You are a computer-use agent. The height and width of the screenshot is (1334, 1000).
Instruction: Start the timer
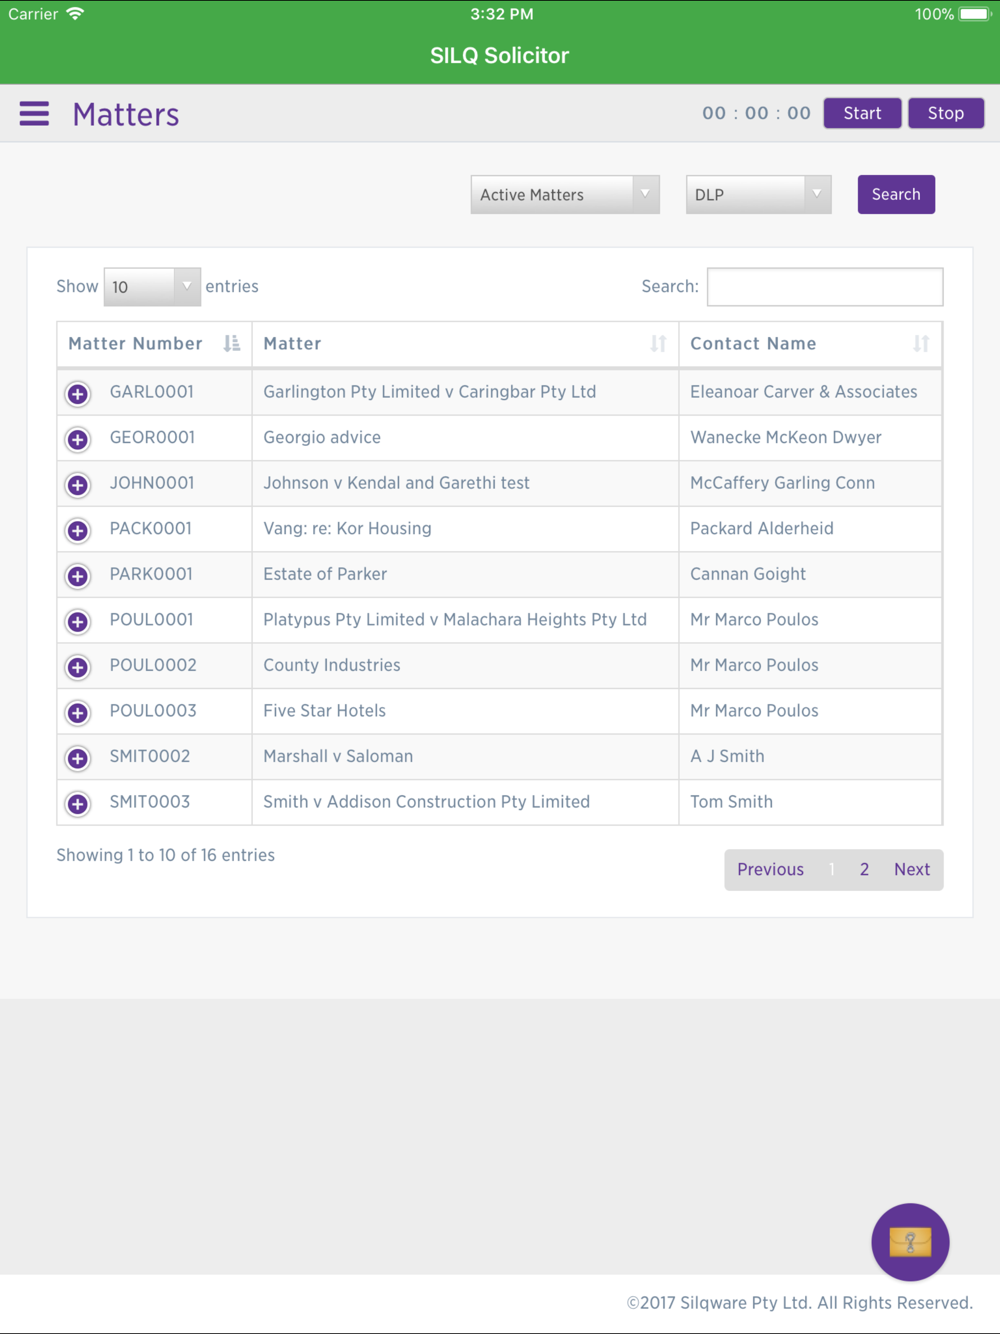(862, 113)
